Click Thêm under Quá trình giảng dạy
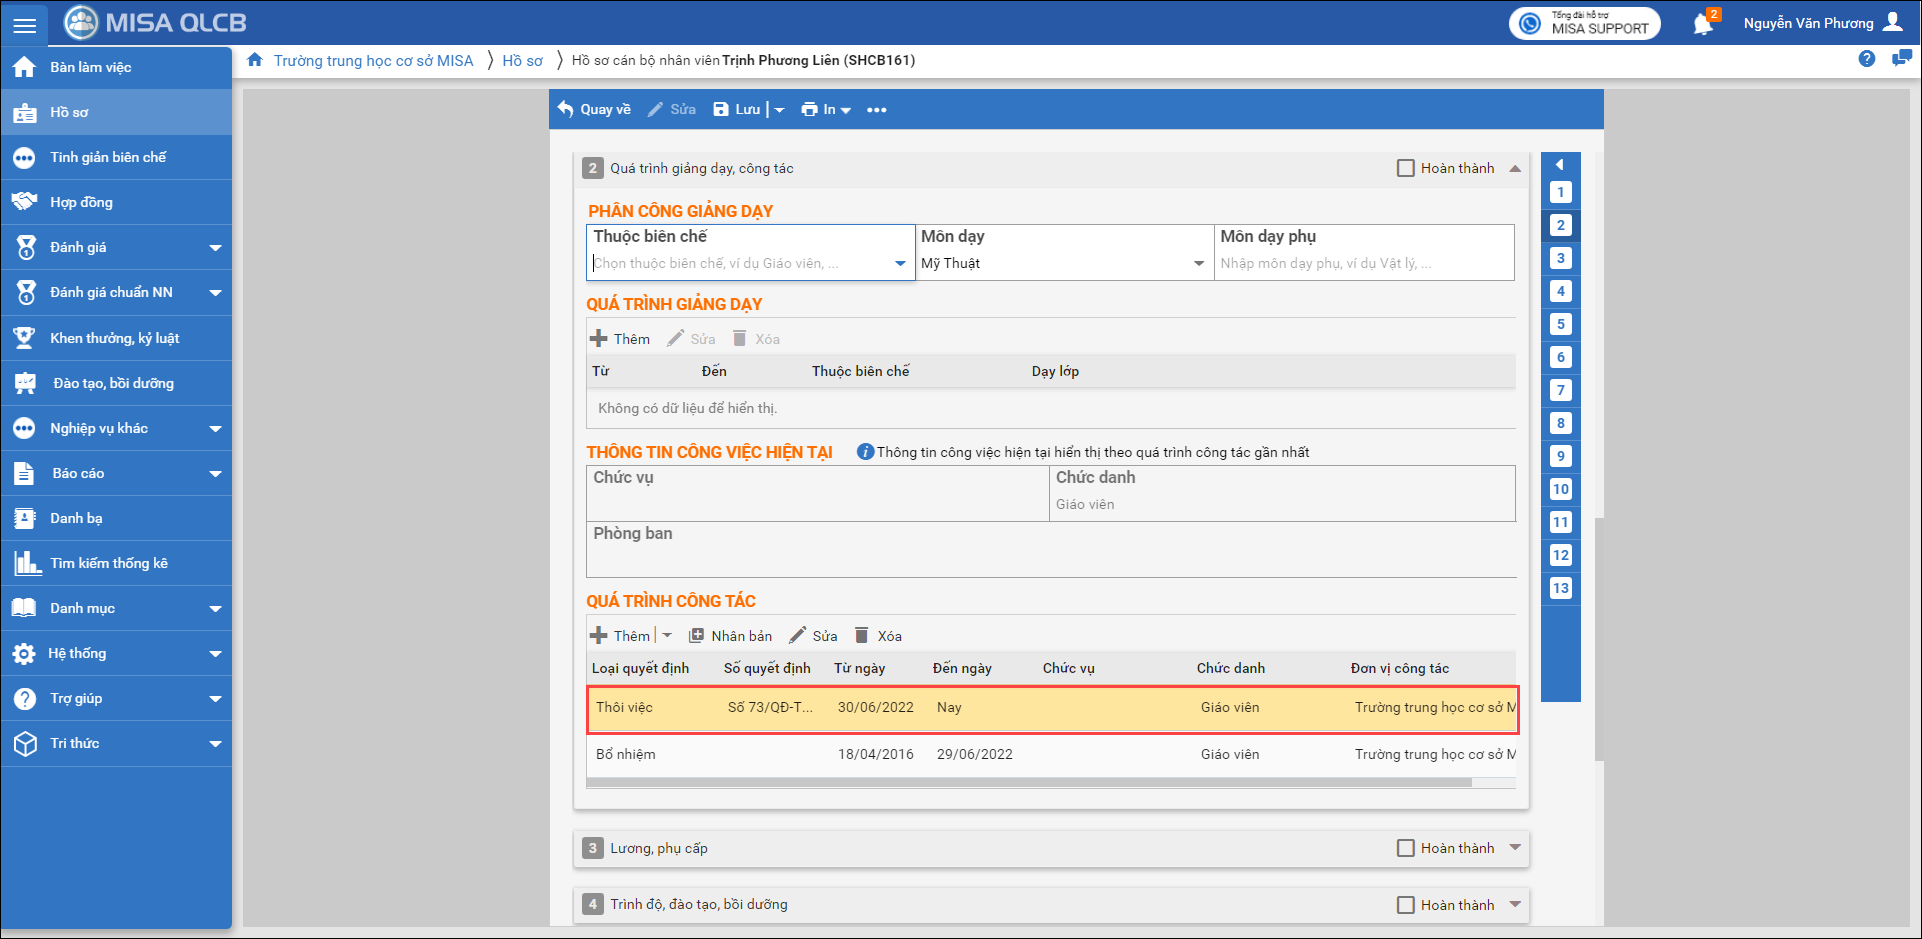 coord(620,339)
